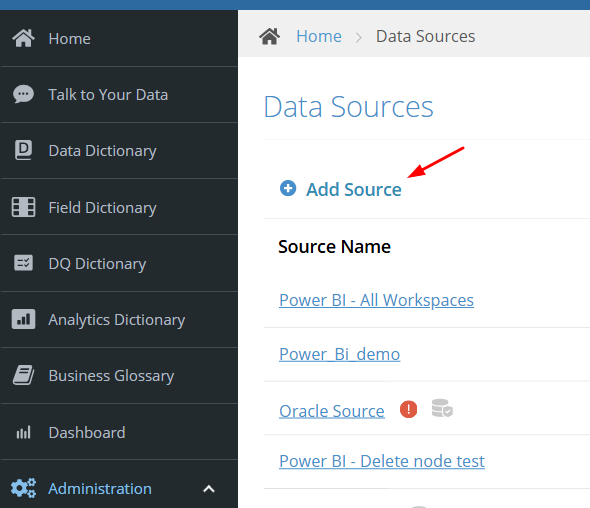
Task: Go to Home via breadcrumb link
Action: (x=319, y=37)
